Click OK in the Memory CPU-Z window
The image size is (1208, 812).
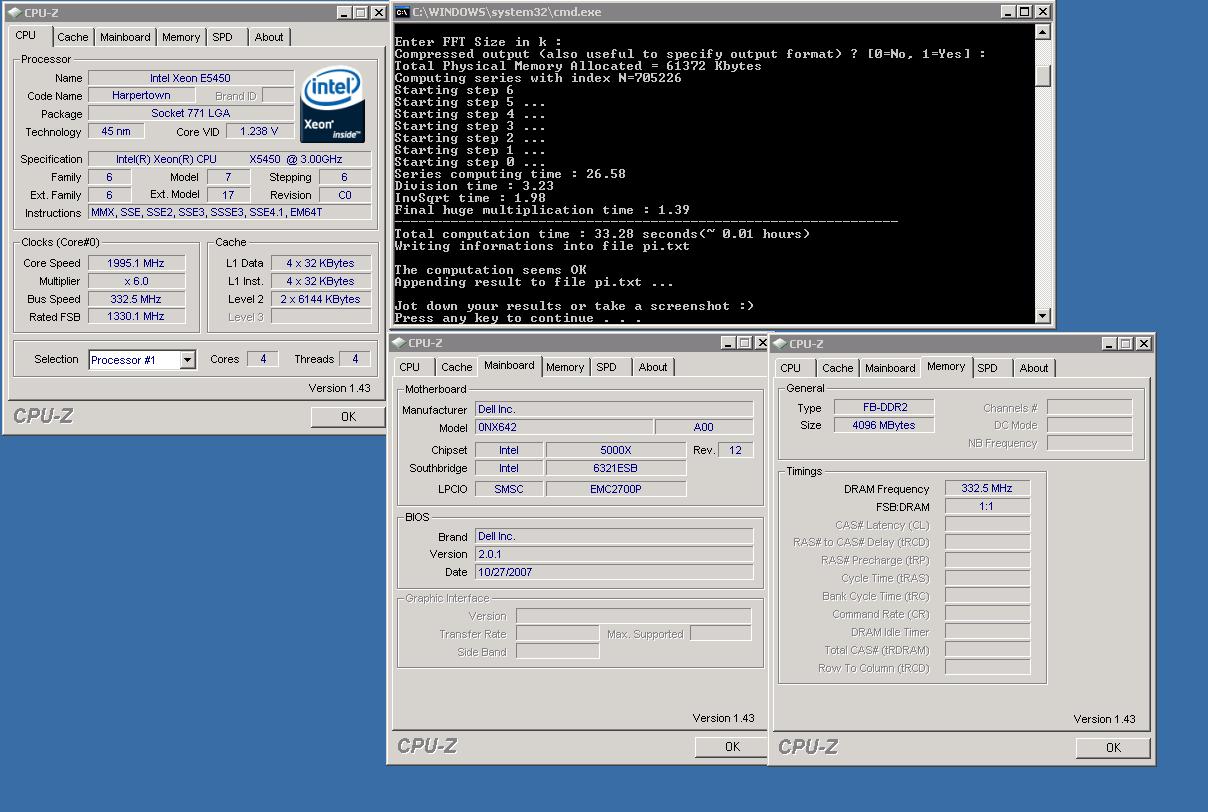tap(1113, 747)
